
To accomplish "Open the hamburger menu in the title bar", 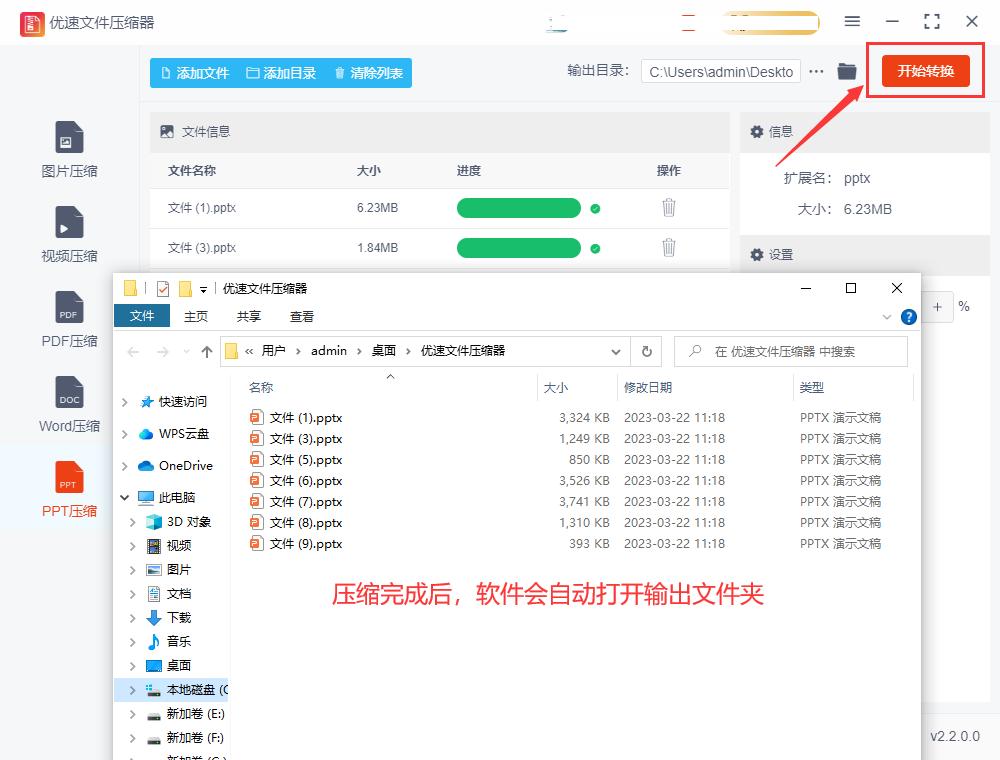I will (852, 21).
